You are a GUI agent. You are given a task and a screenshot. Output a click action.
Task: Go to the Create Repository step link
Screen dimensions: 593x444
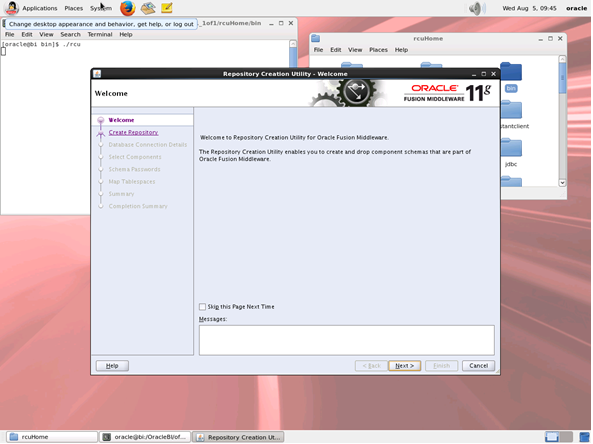coord(133,132)
